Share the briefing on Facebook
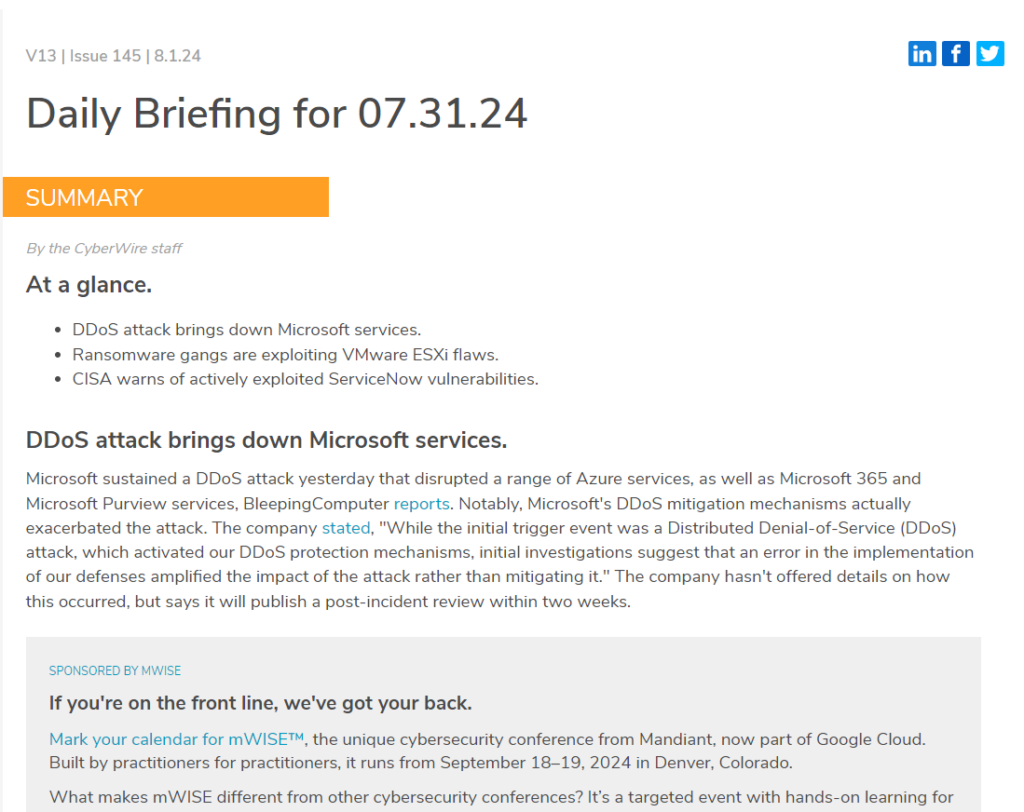The width and height of the screenshot is (1024, 812). [956, 53]
